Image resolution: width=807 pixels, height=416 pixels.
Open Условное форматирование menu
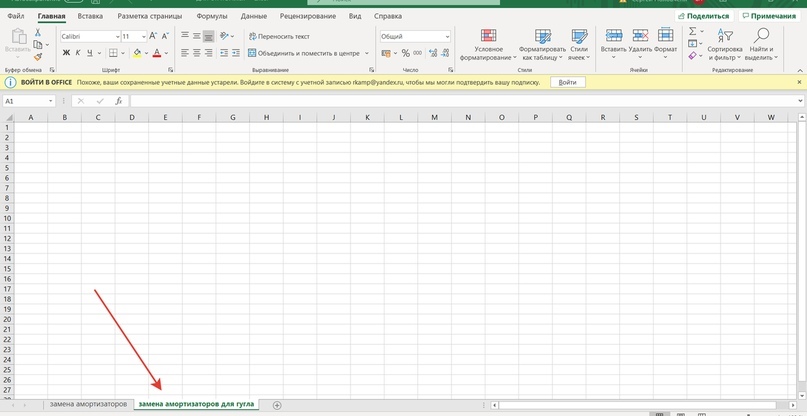[x=488, y=45]
